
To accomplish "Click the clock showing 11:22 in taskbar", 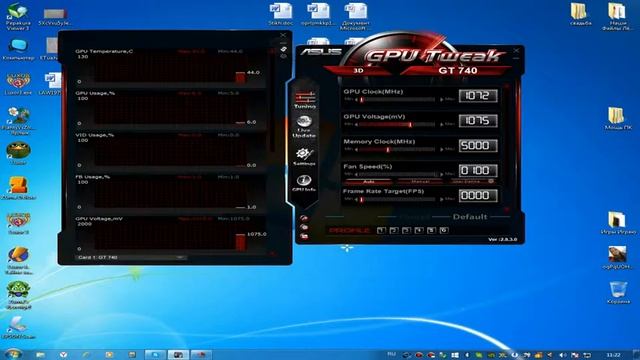I will [613, 355].
